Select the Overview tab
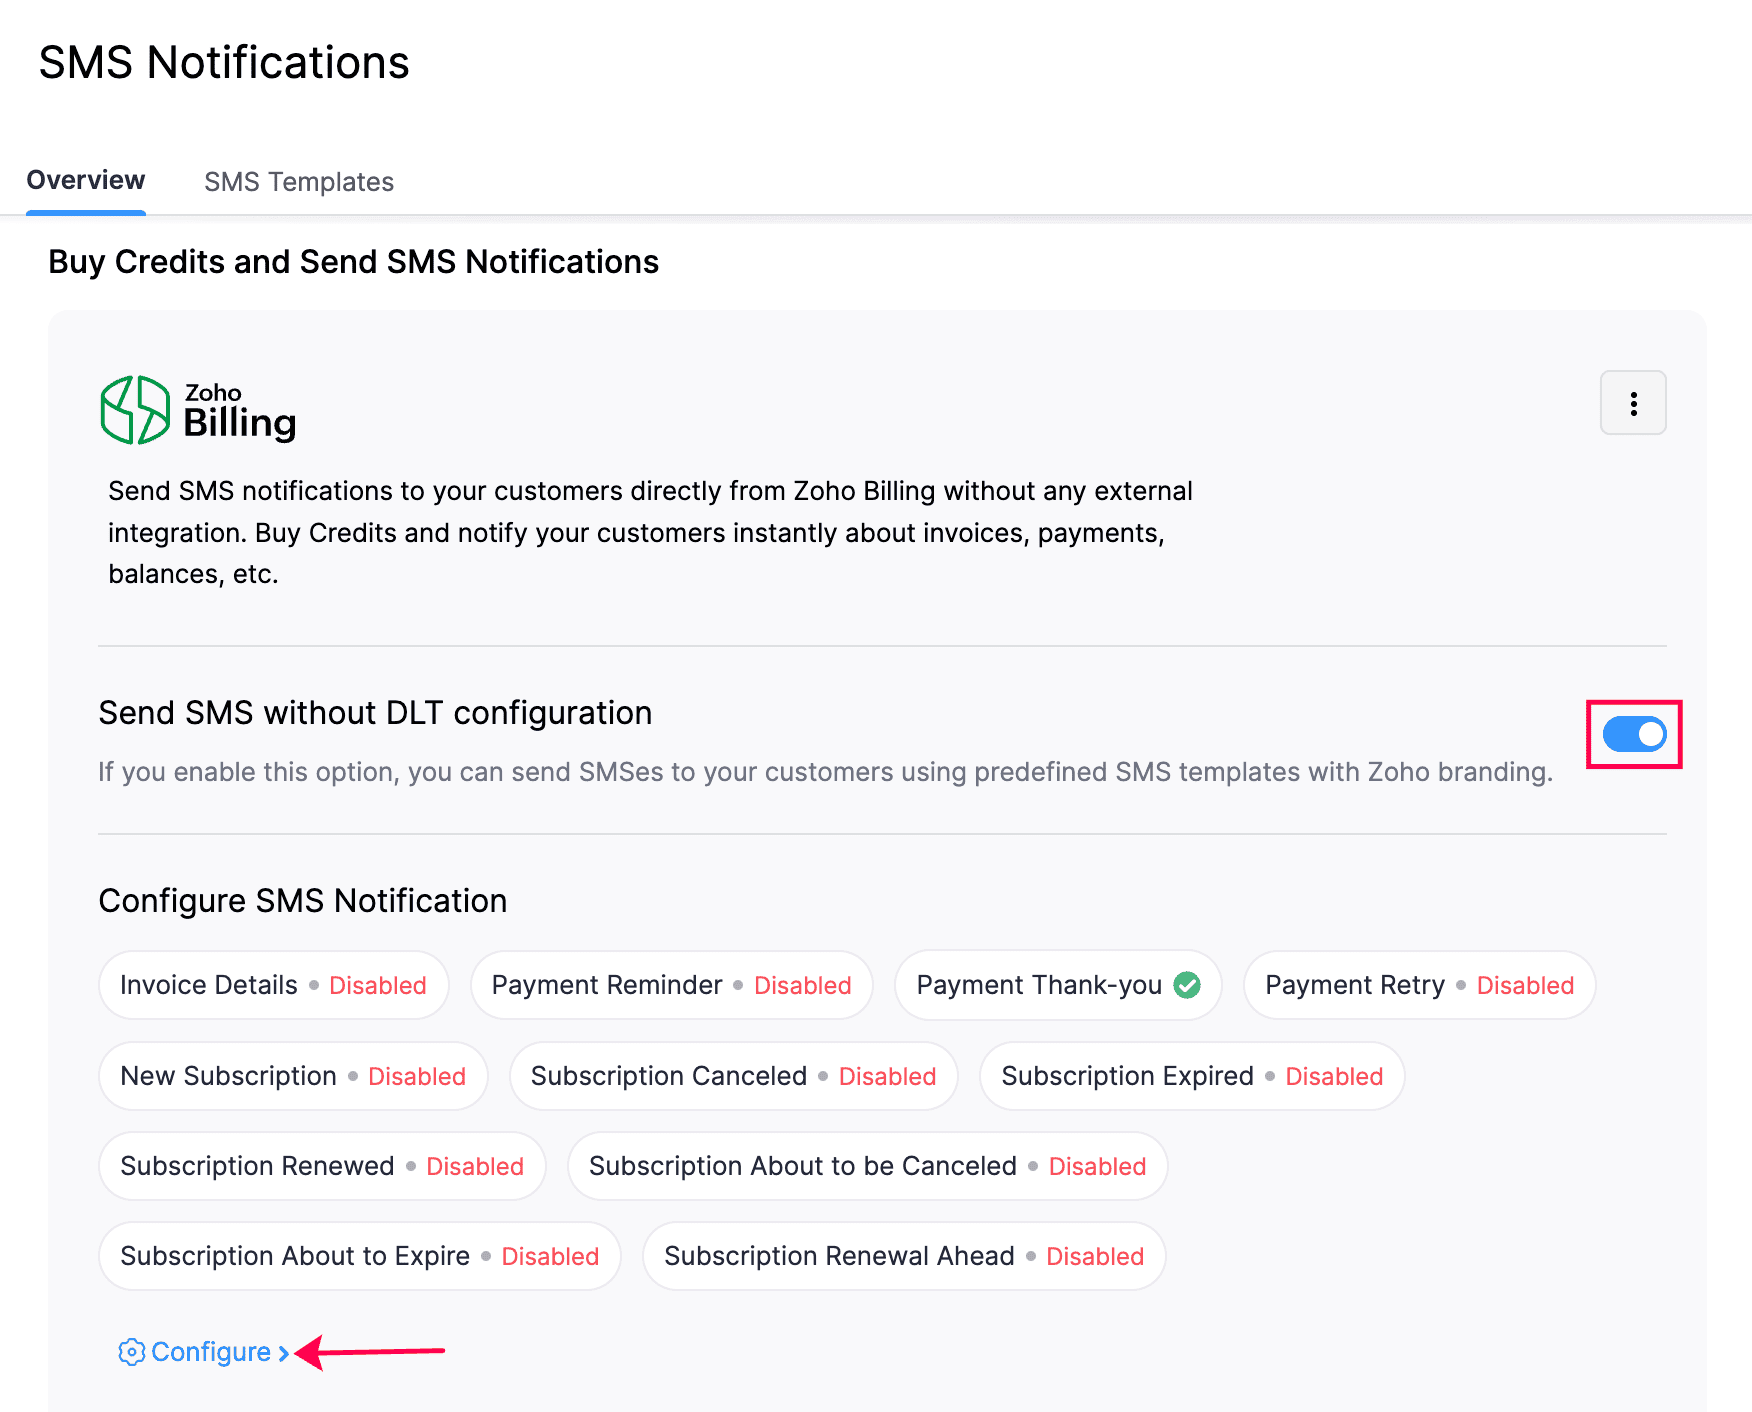 (85, 180)
